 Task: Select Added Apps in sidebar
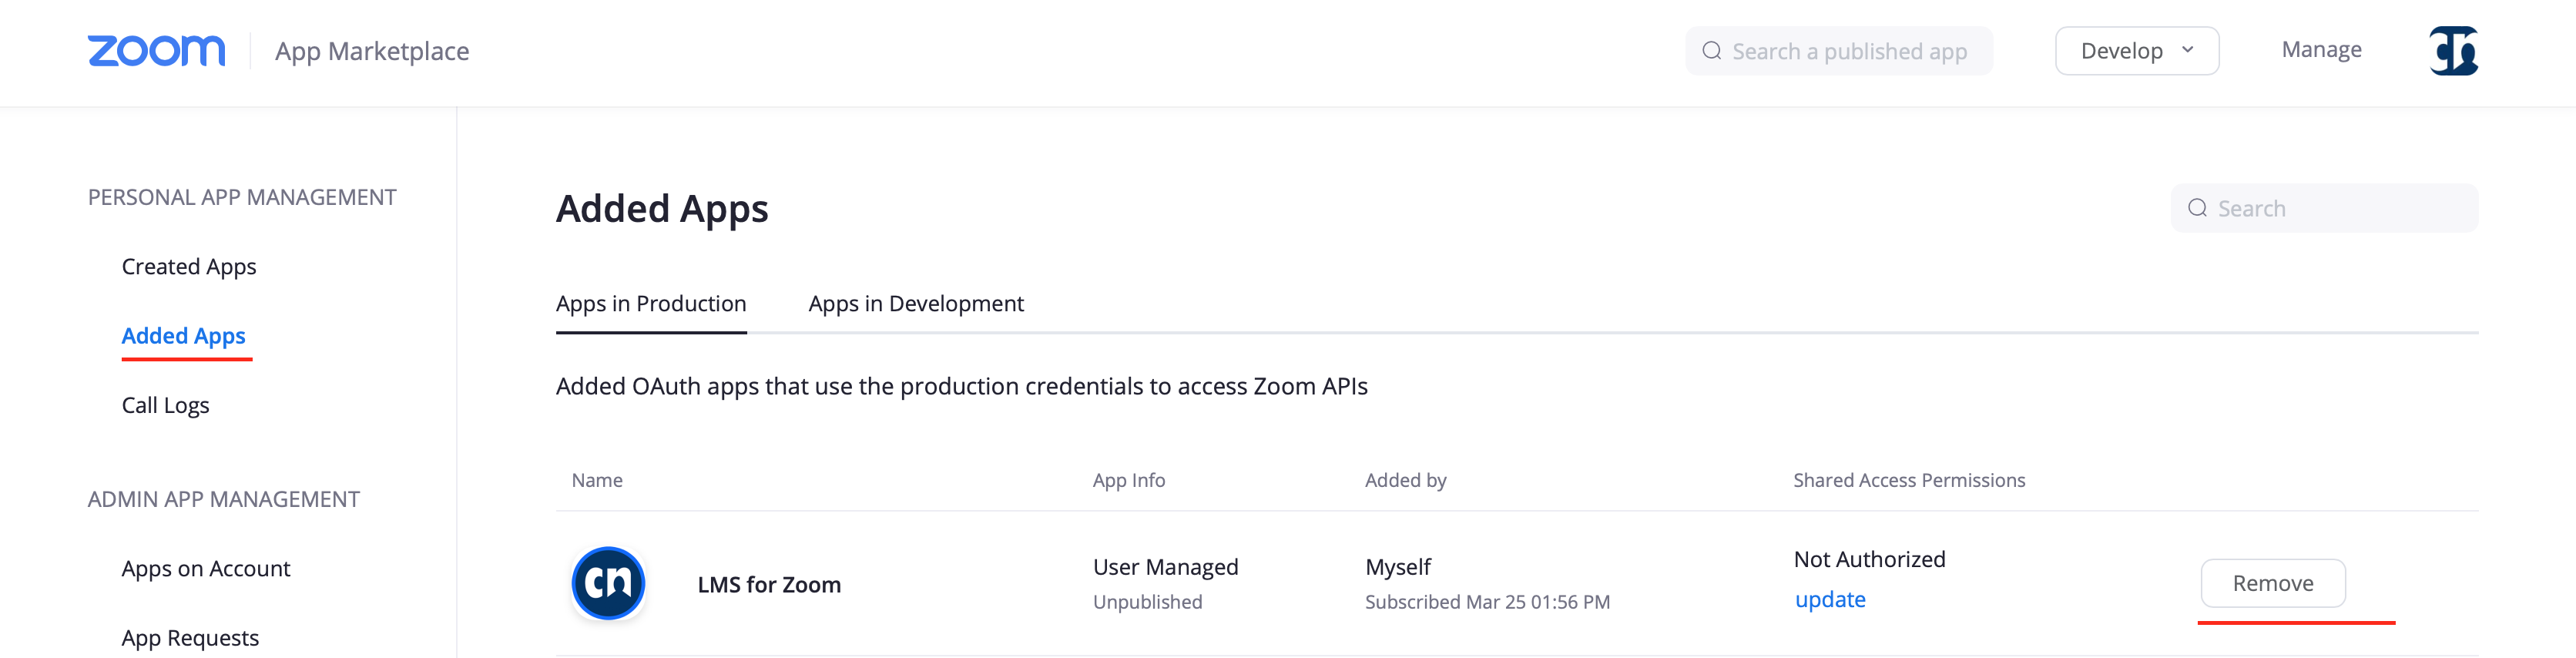pos(184,336)
